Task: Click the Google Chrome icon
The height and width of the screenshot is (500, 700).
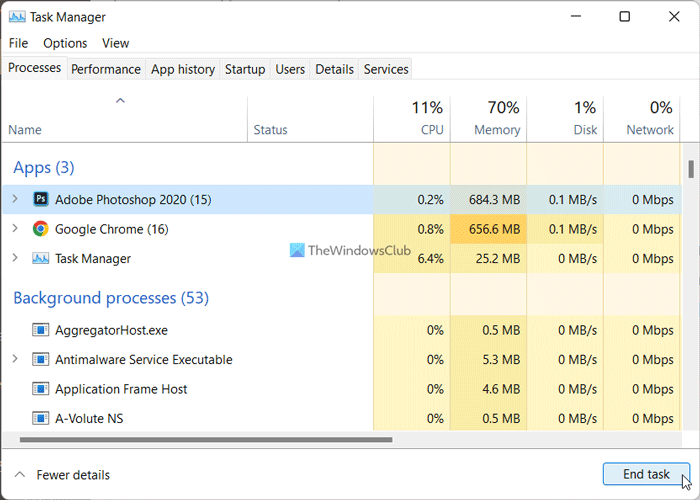Action: pyautogui.click(x=41, y=229)
